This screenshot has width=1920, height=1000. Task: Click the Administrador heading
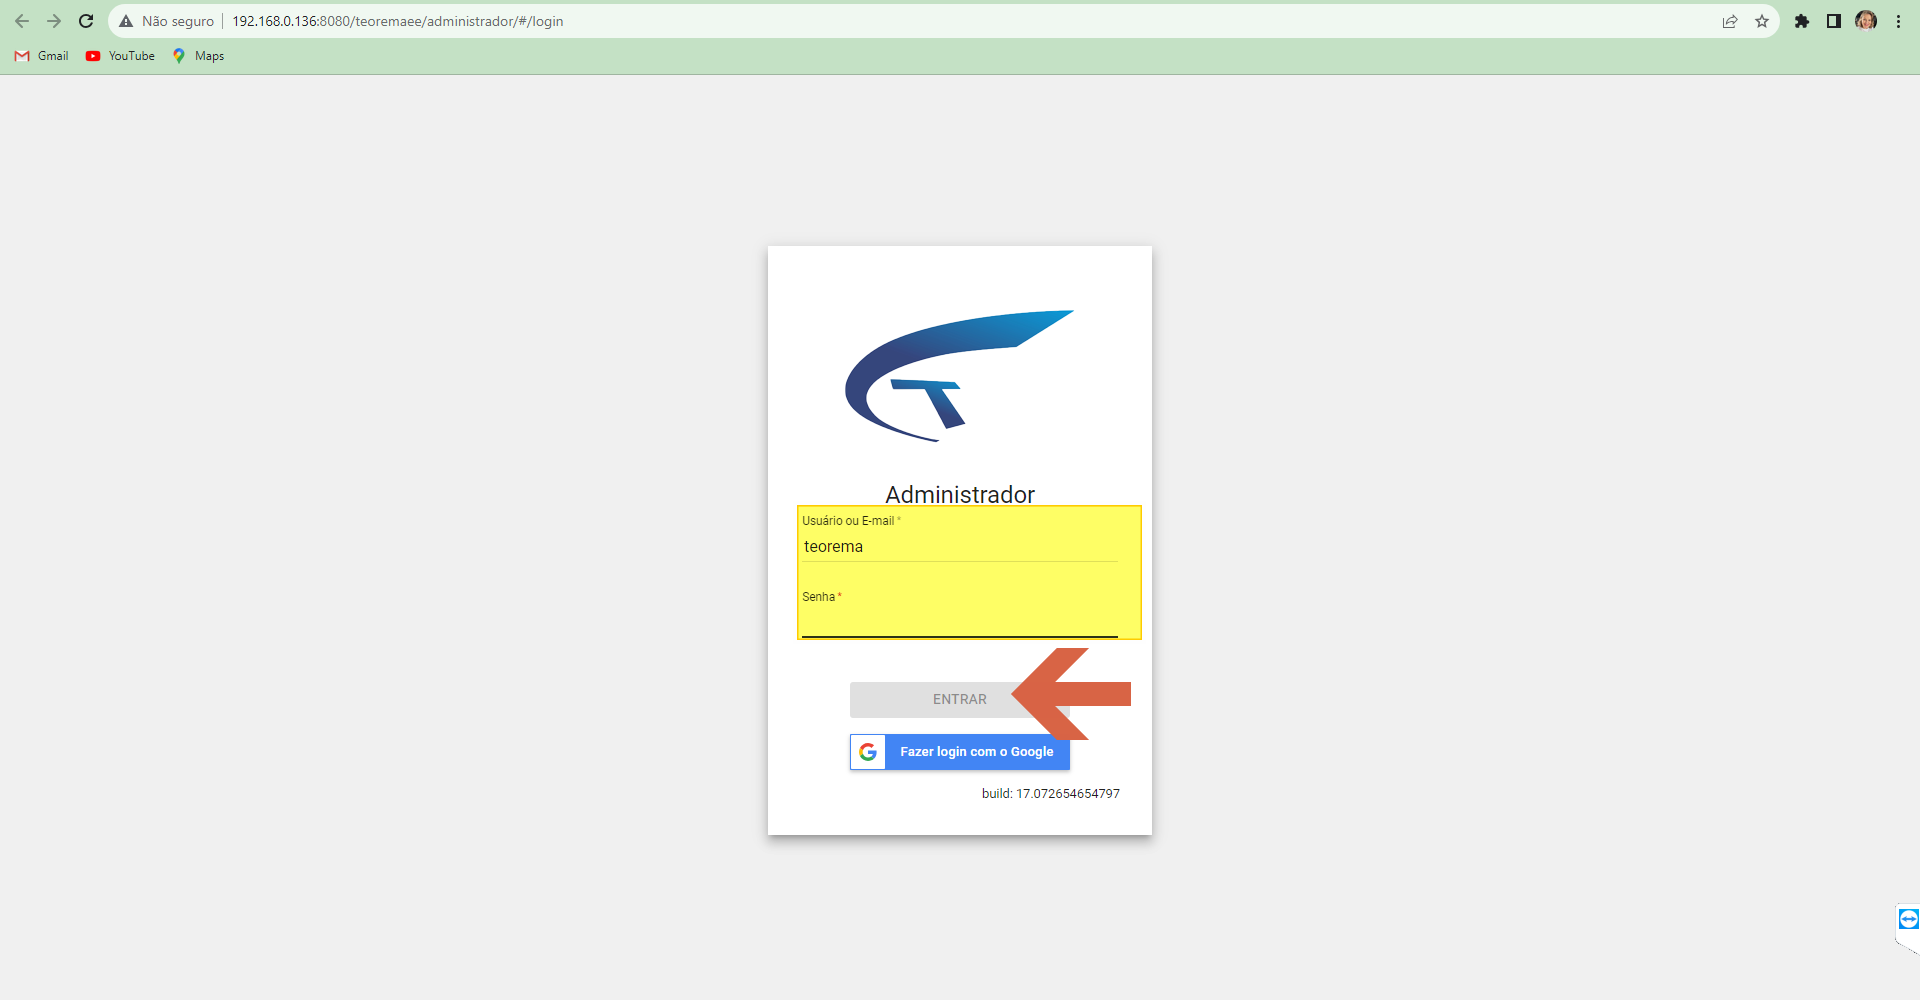pos(960,494)
